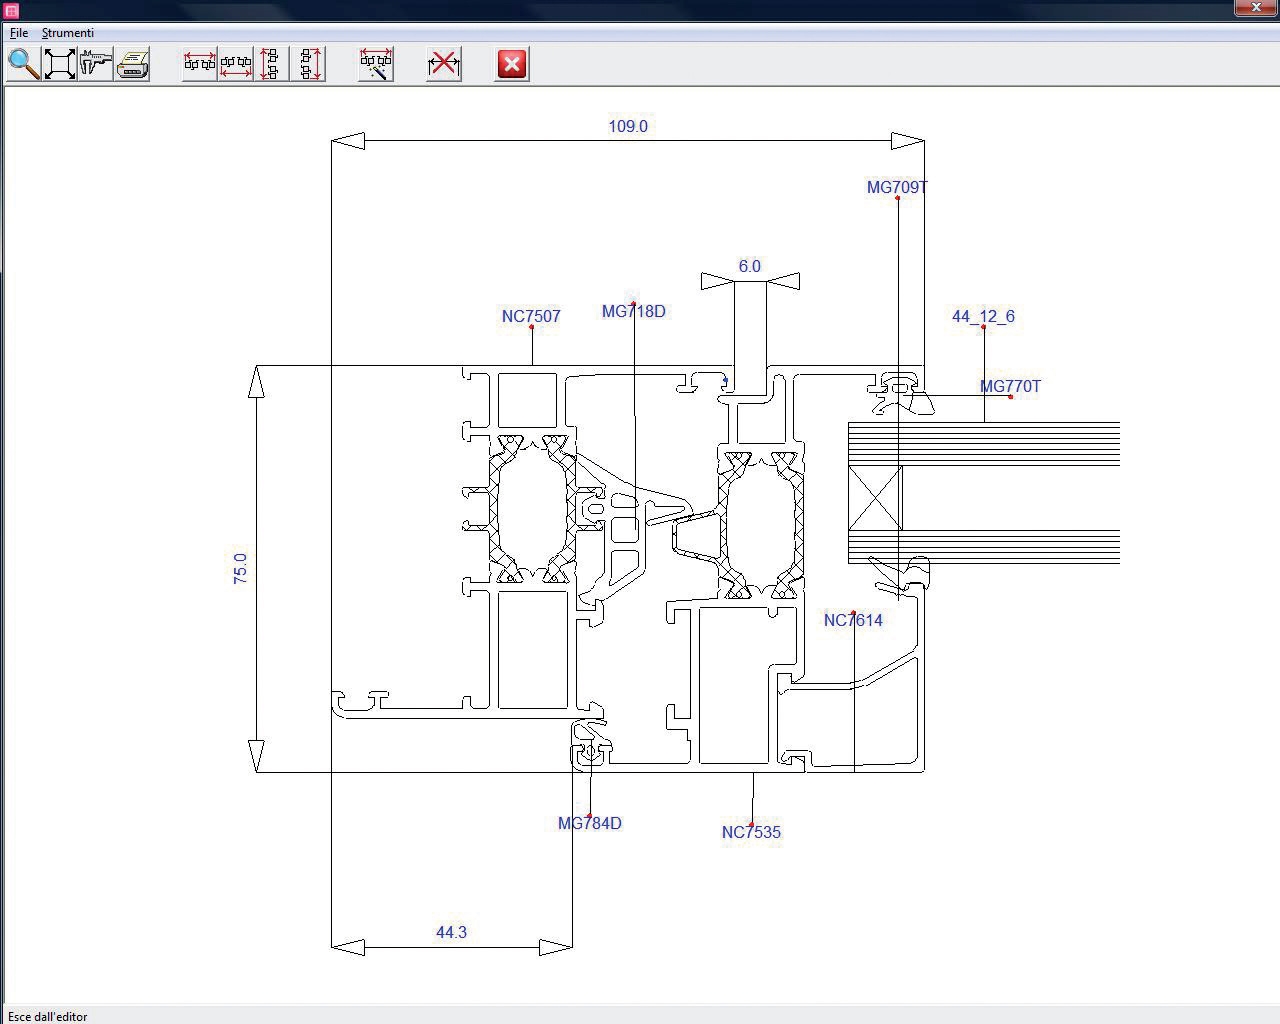1280x1024 pixels.
Task: Run the automatic dimensioning wand tool
Action: (375, 63)
